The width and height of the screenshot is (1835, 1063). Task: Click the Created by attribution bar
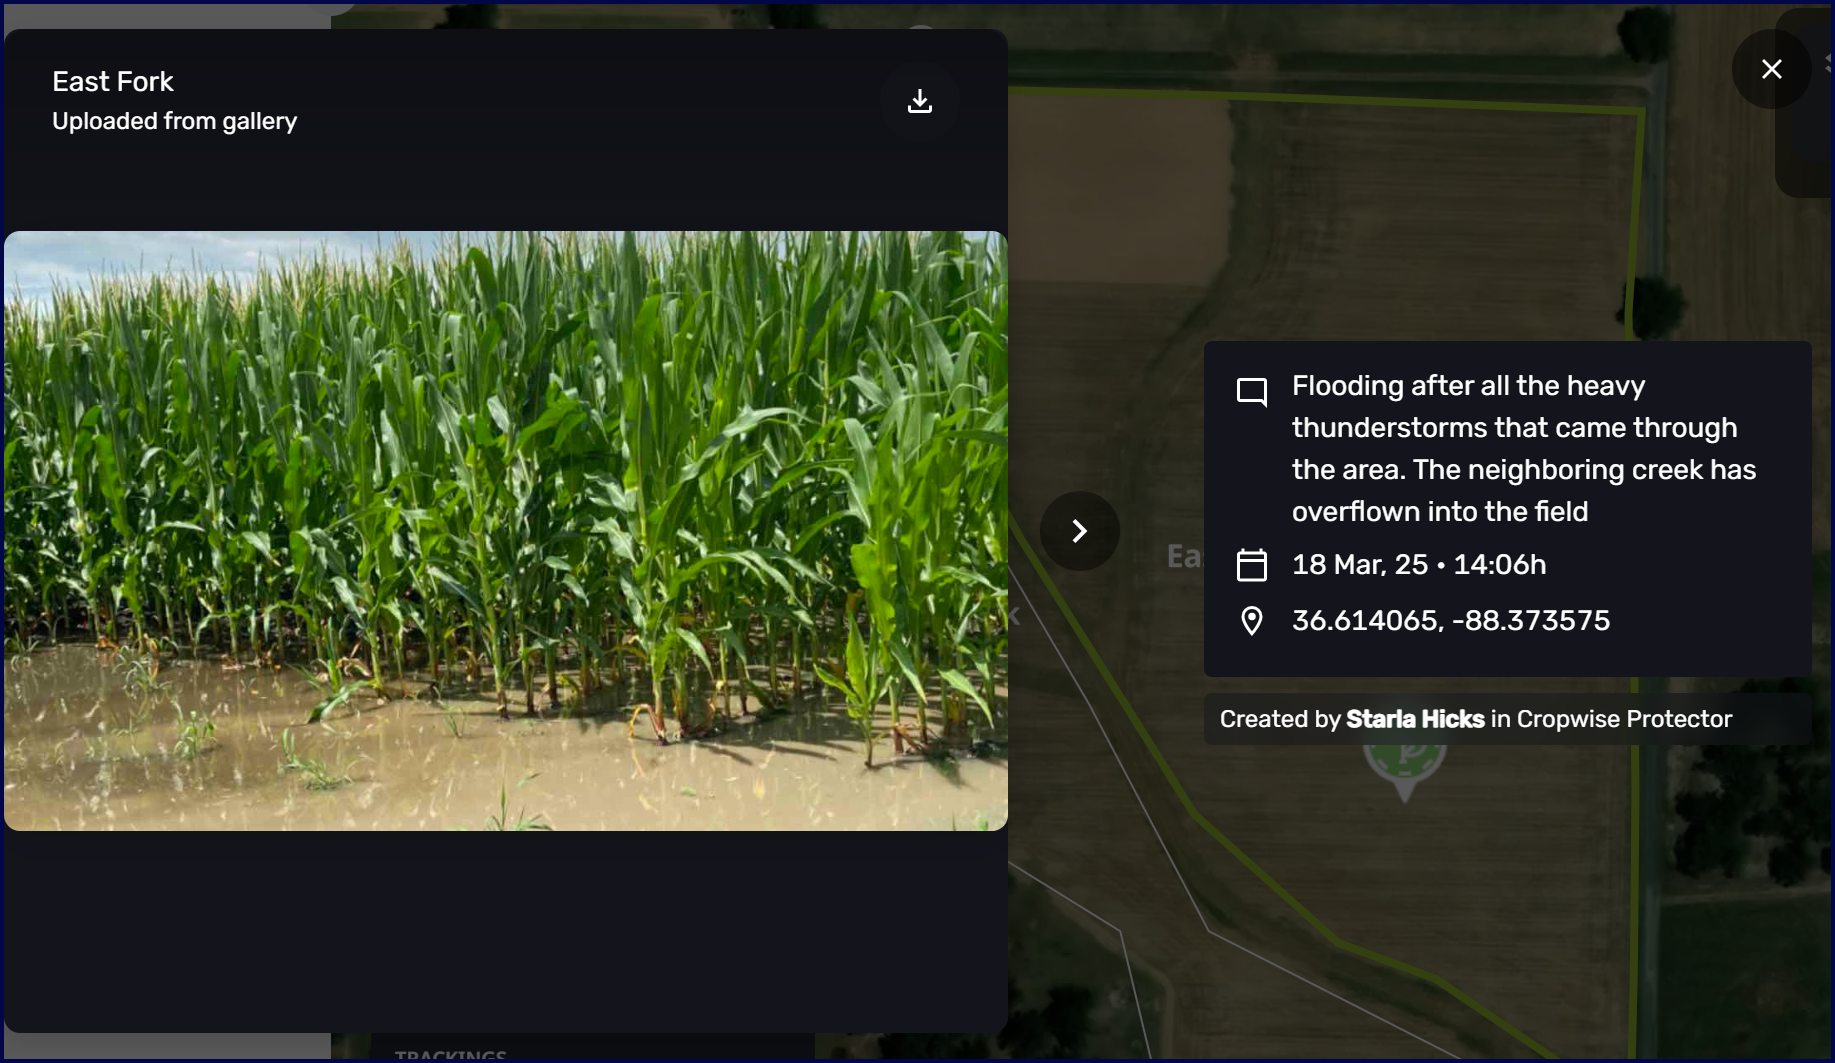pos(1508,719)
